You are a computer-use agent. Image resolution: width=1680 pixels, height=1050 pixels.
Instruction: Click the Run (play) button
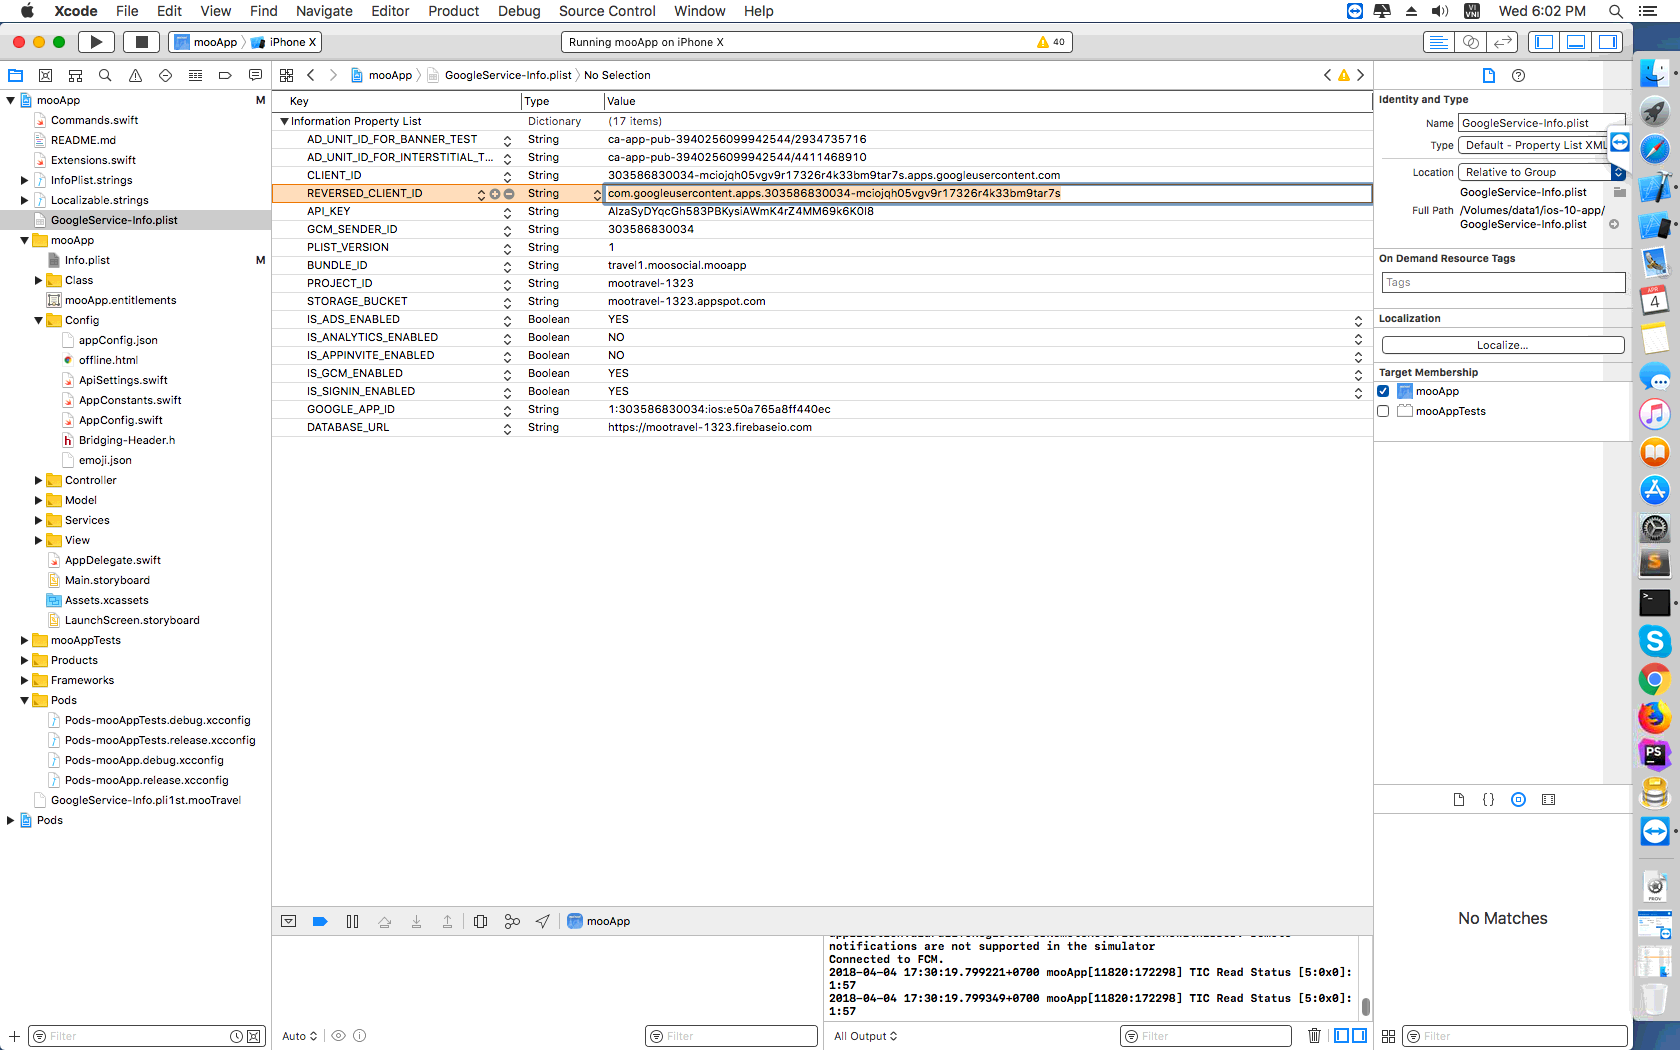click(96, 42)
